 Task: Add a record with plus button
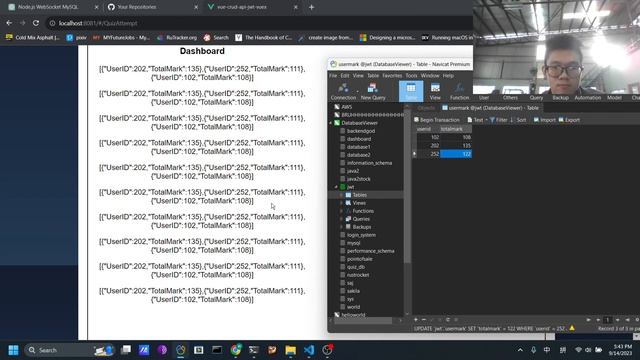click(416, 320)
